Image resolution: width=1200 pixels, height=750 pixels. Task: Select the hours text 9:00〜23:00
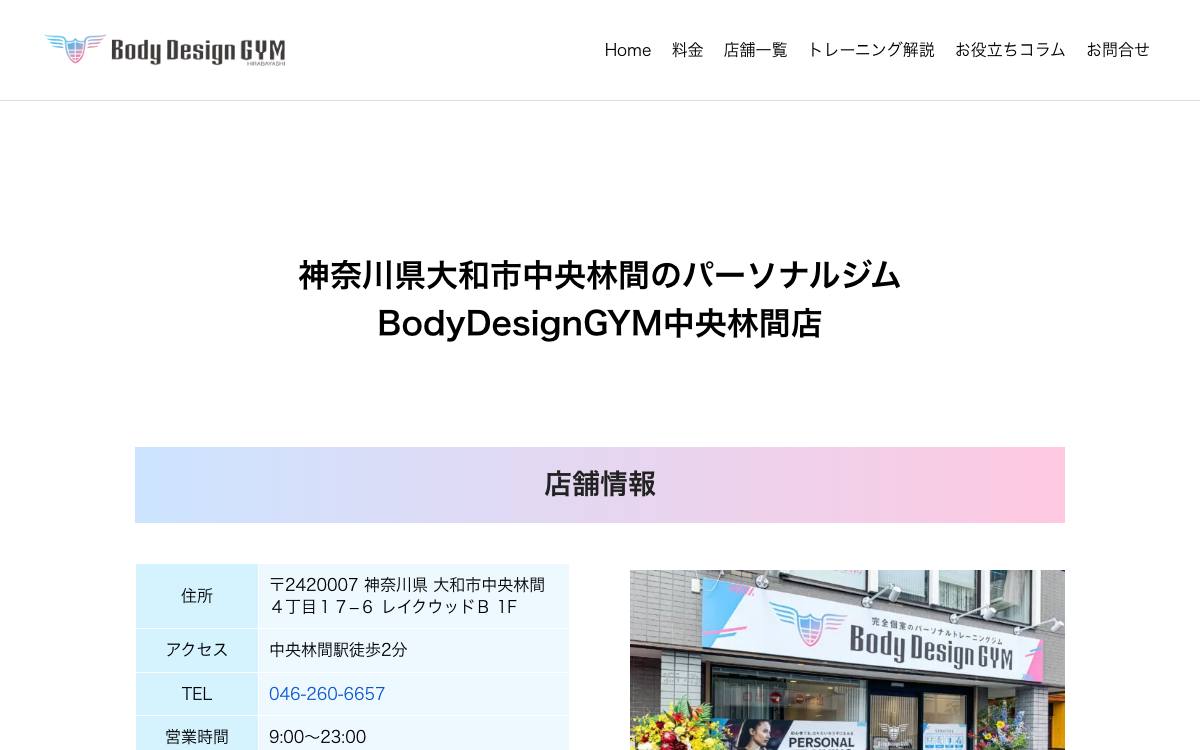click(x=318, y=737)
